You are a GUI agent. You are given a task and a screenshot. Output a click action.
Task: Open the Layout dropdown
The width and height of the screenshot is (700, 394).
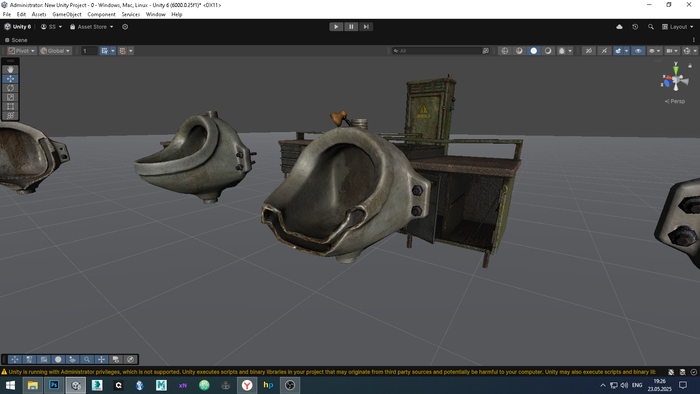tap(678, 27)
